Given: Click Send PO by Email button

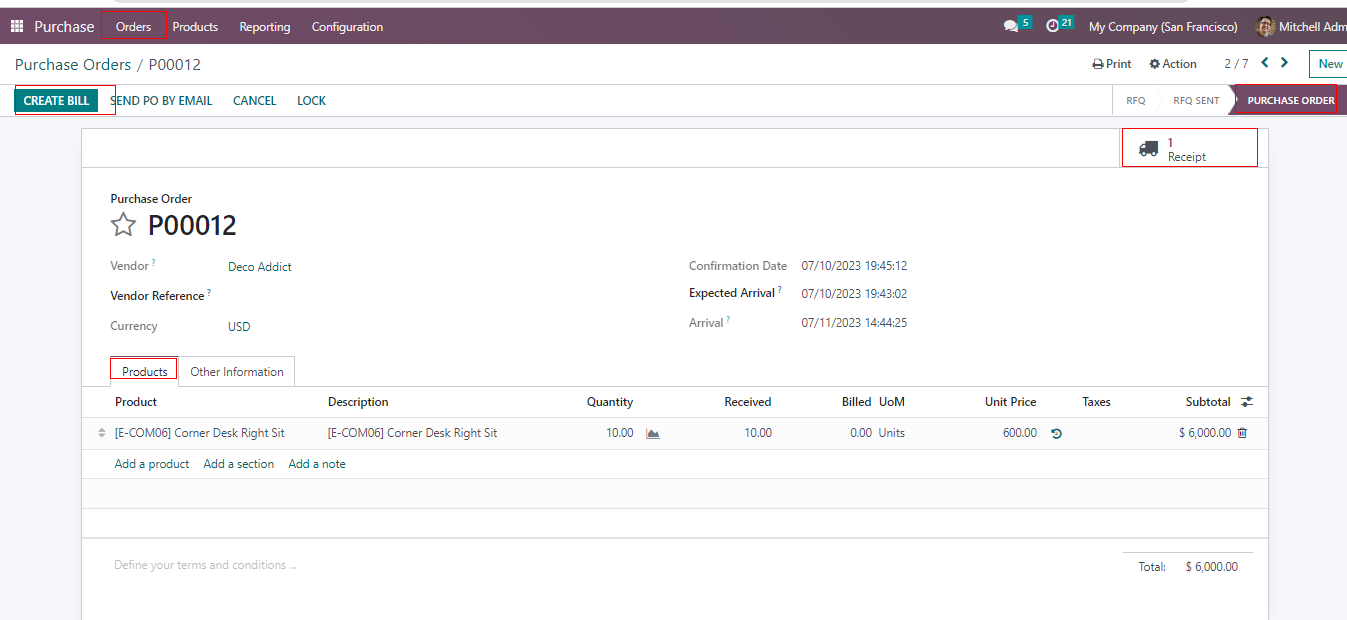Looking at the screenshot, I should click(161, 101).
